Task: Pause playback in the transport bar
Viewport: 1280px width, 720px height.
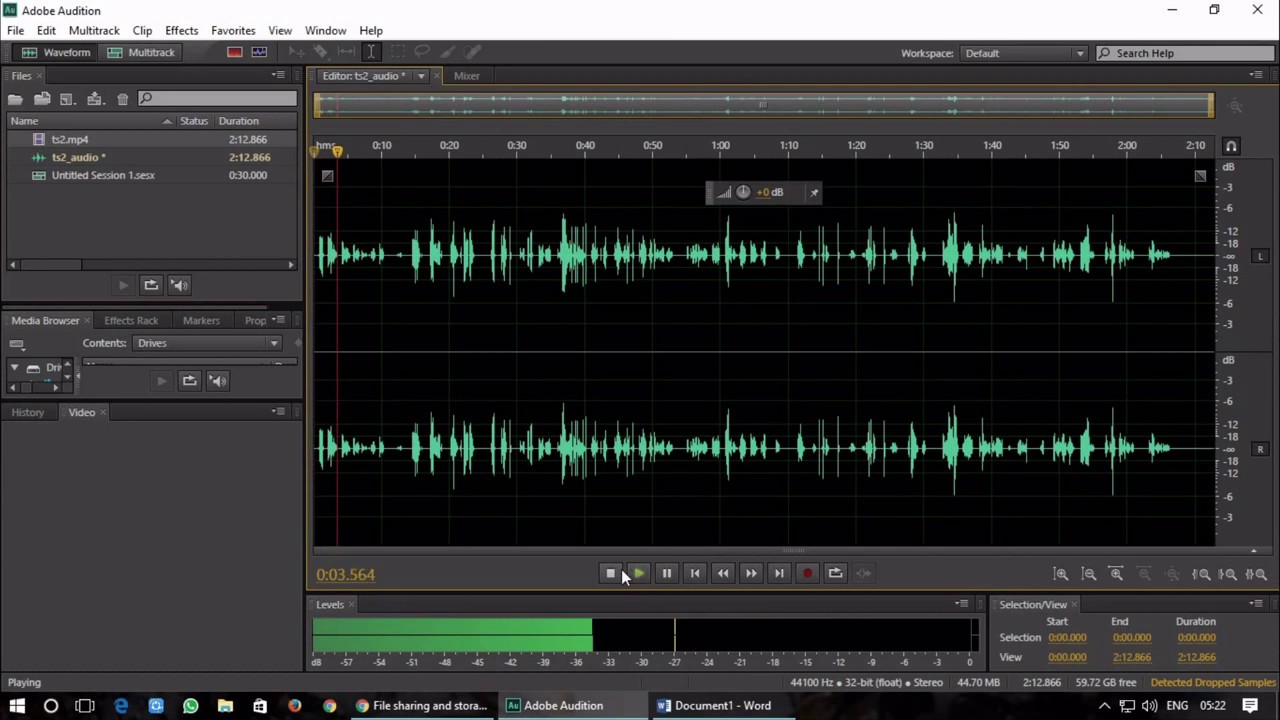Action: coord(666,573)
